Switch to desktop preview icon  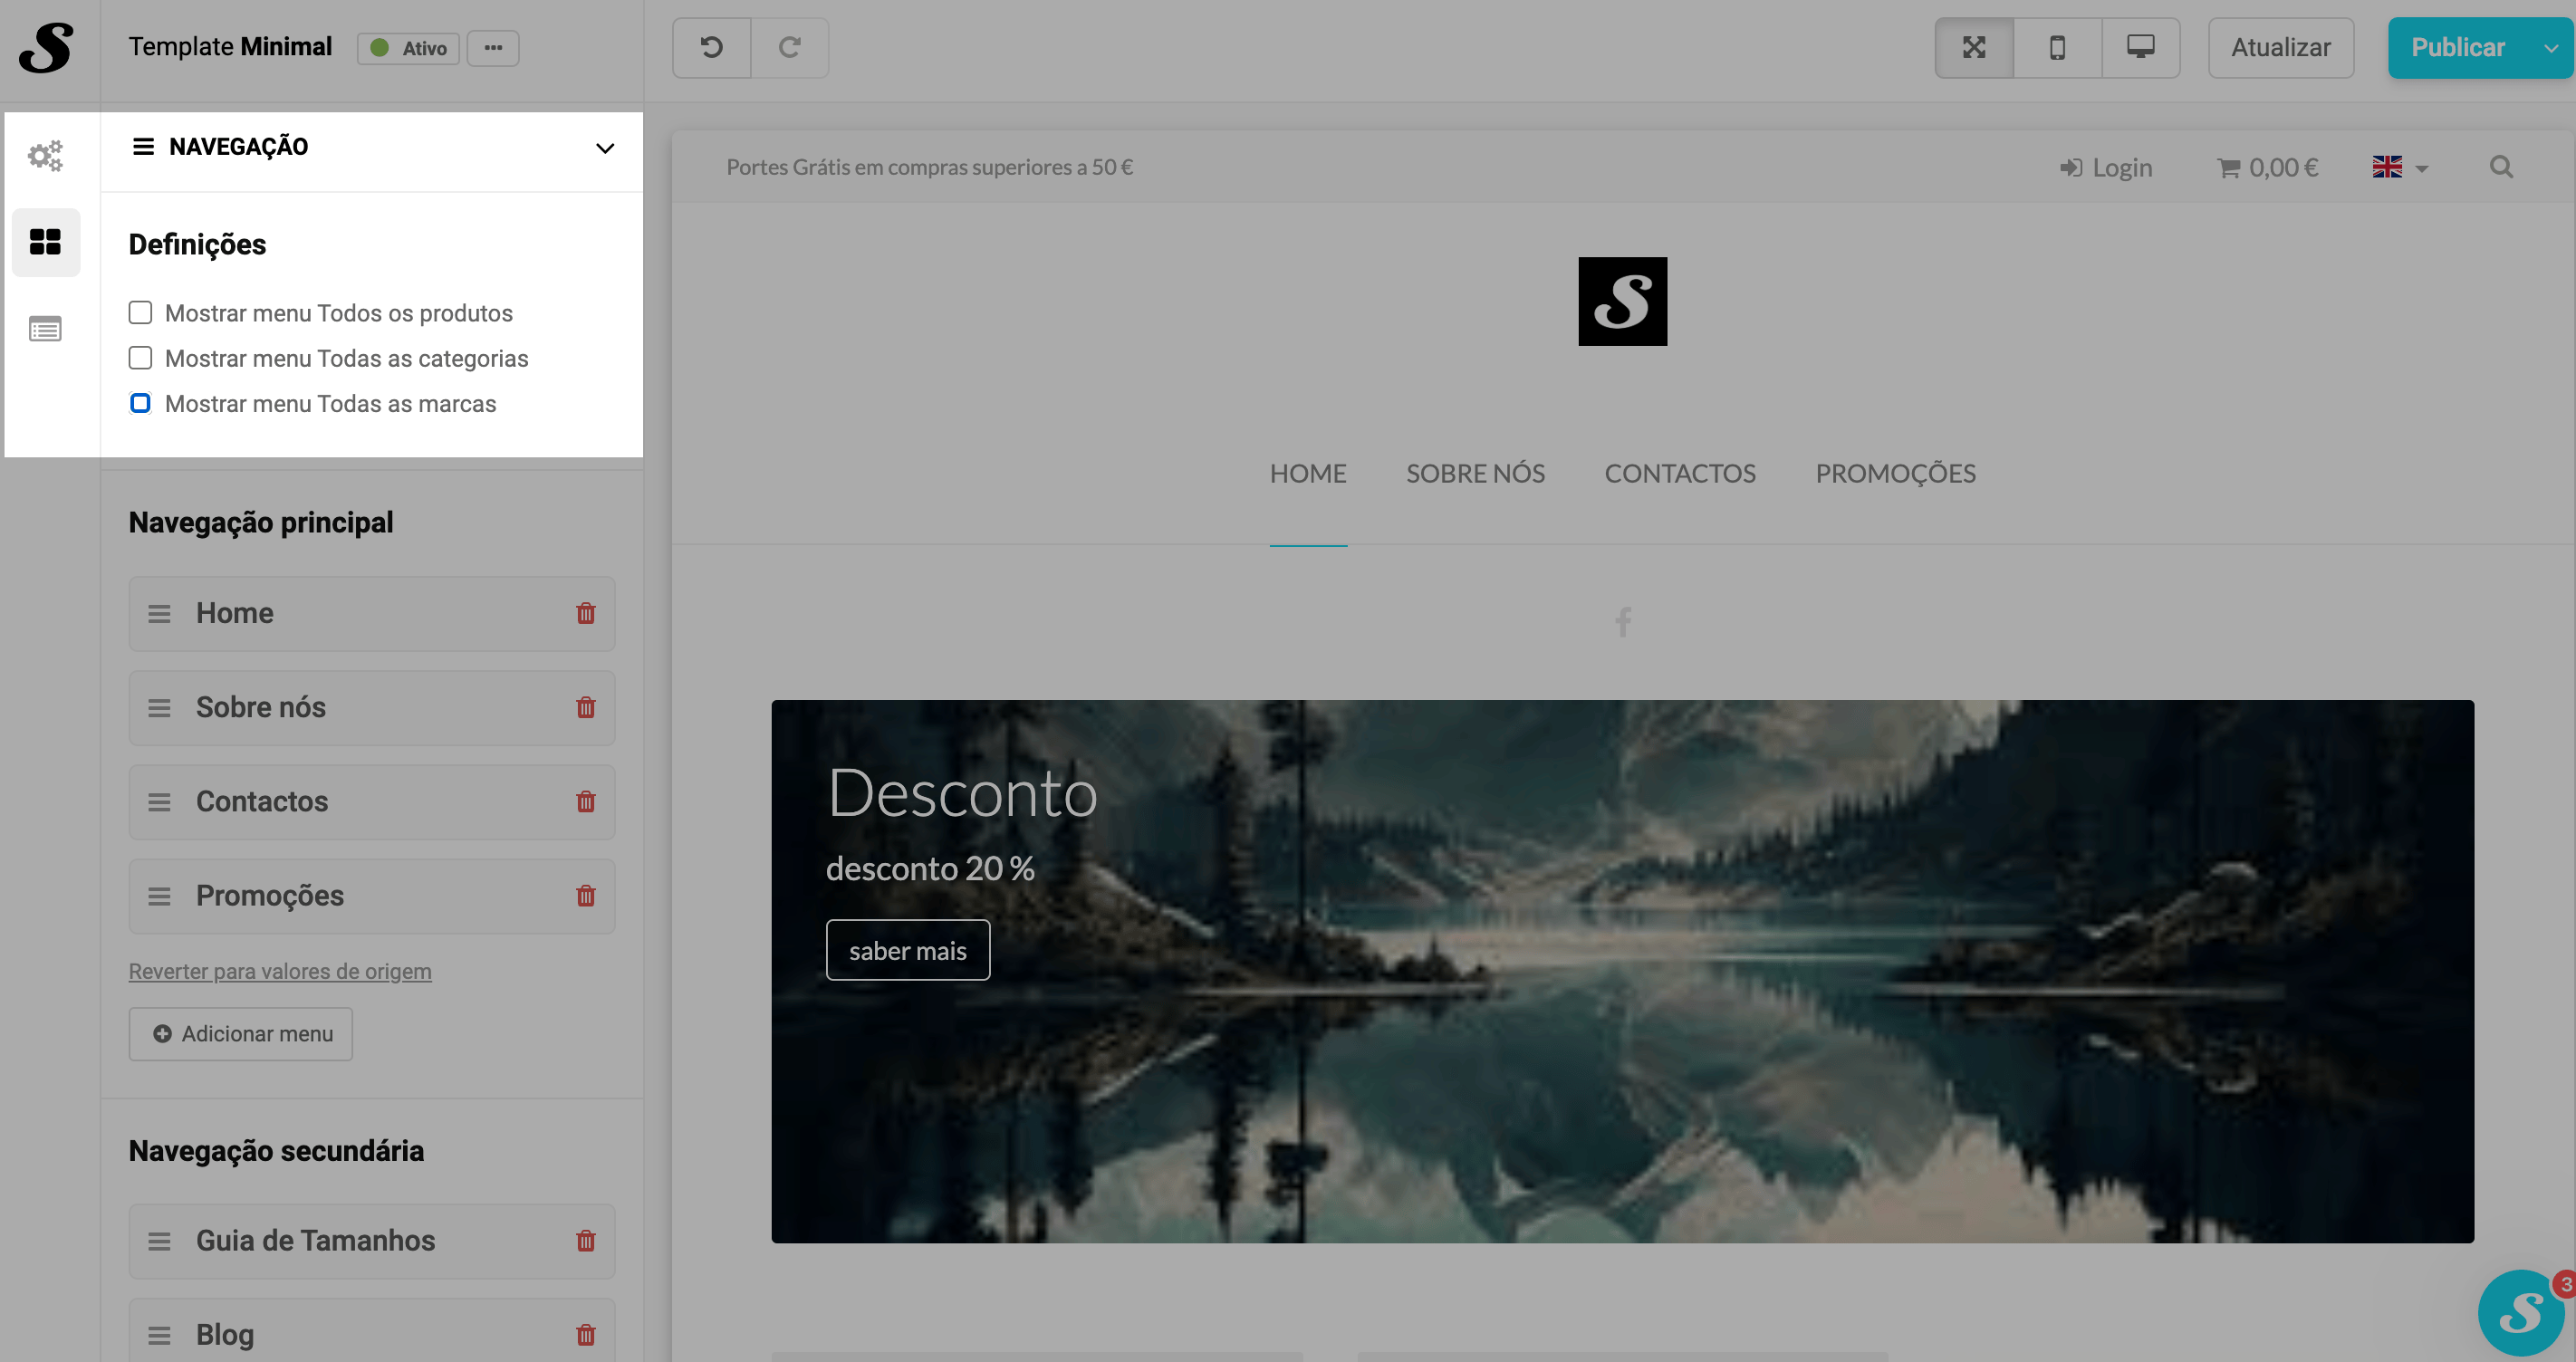tap(2140, 47)
